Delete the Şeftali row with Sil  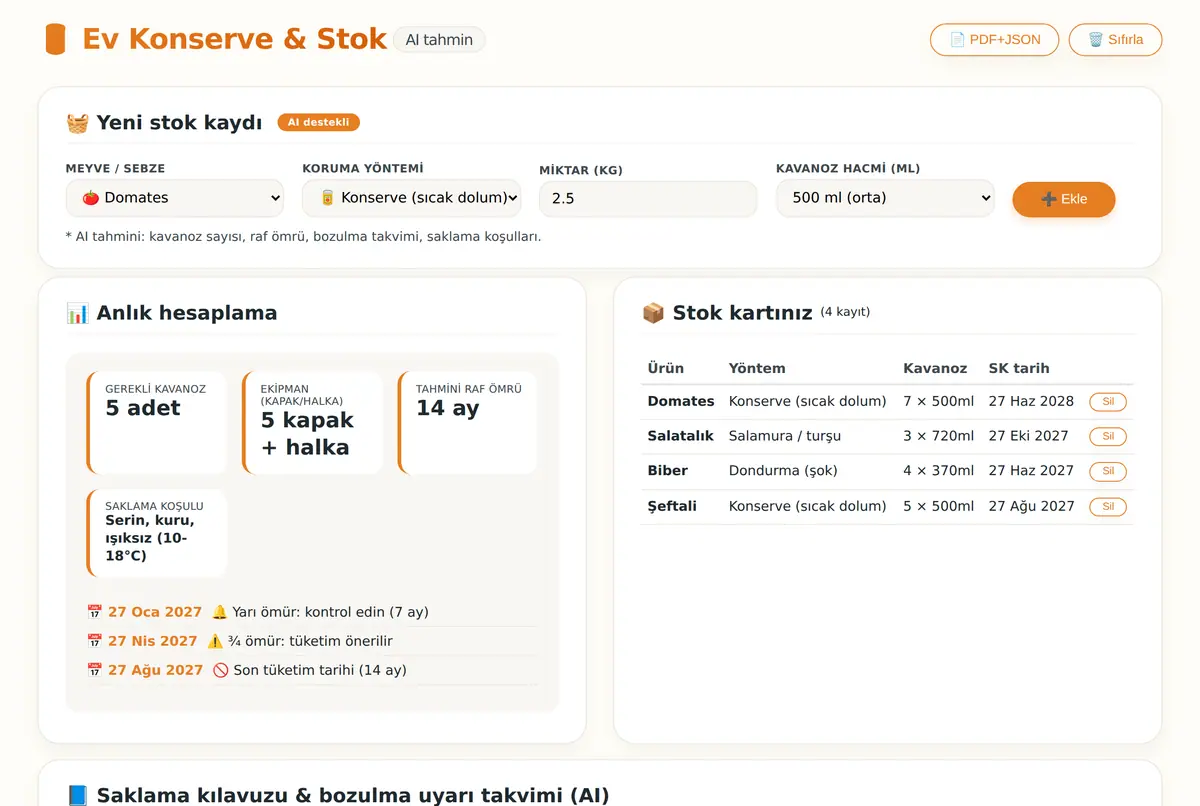[1108, 507]
